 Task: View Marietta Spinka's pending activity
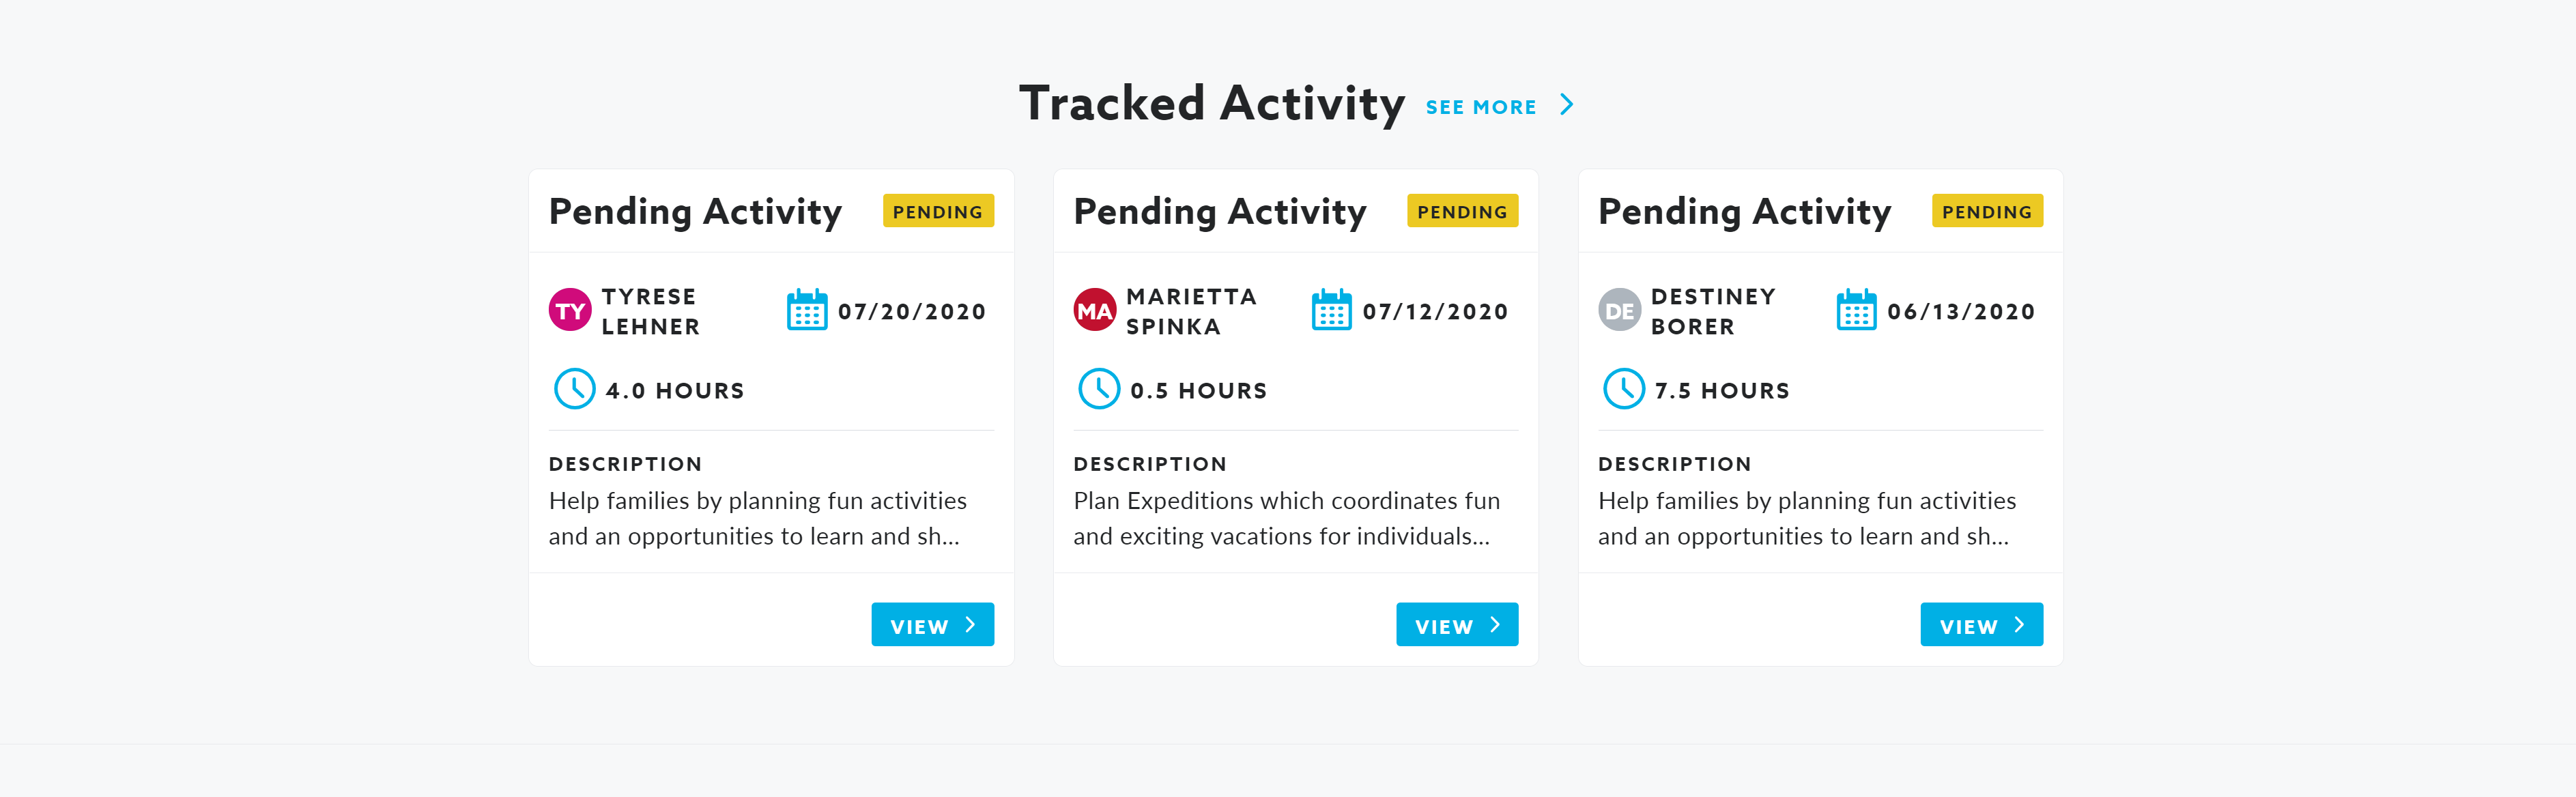[x=1457, y=625]
